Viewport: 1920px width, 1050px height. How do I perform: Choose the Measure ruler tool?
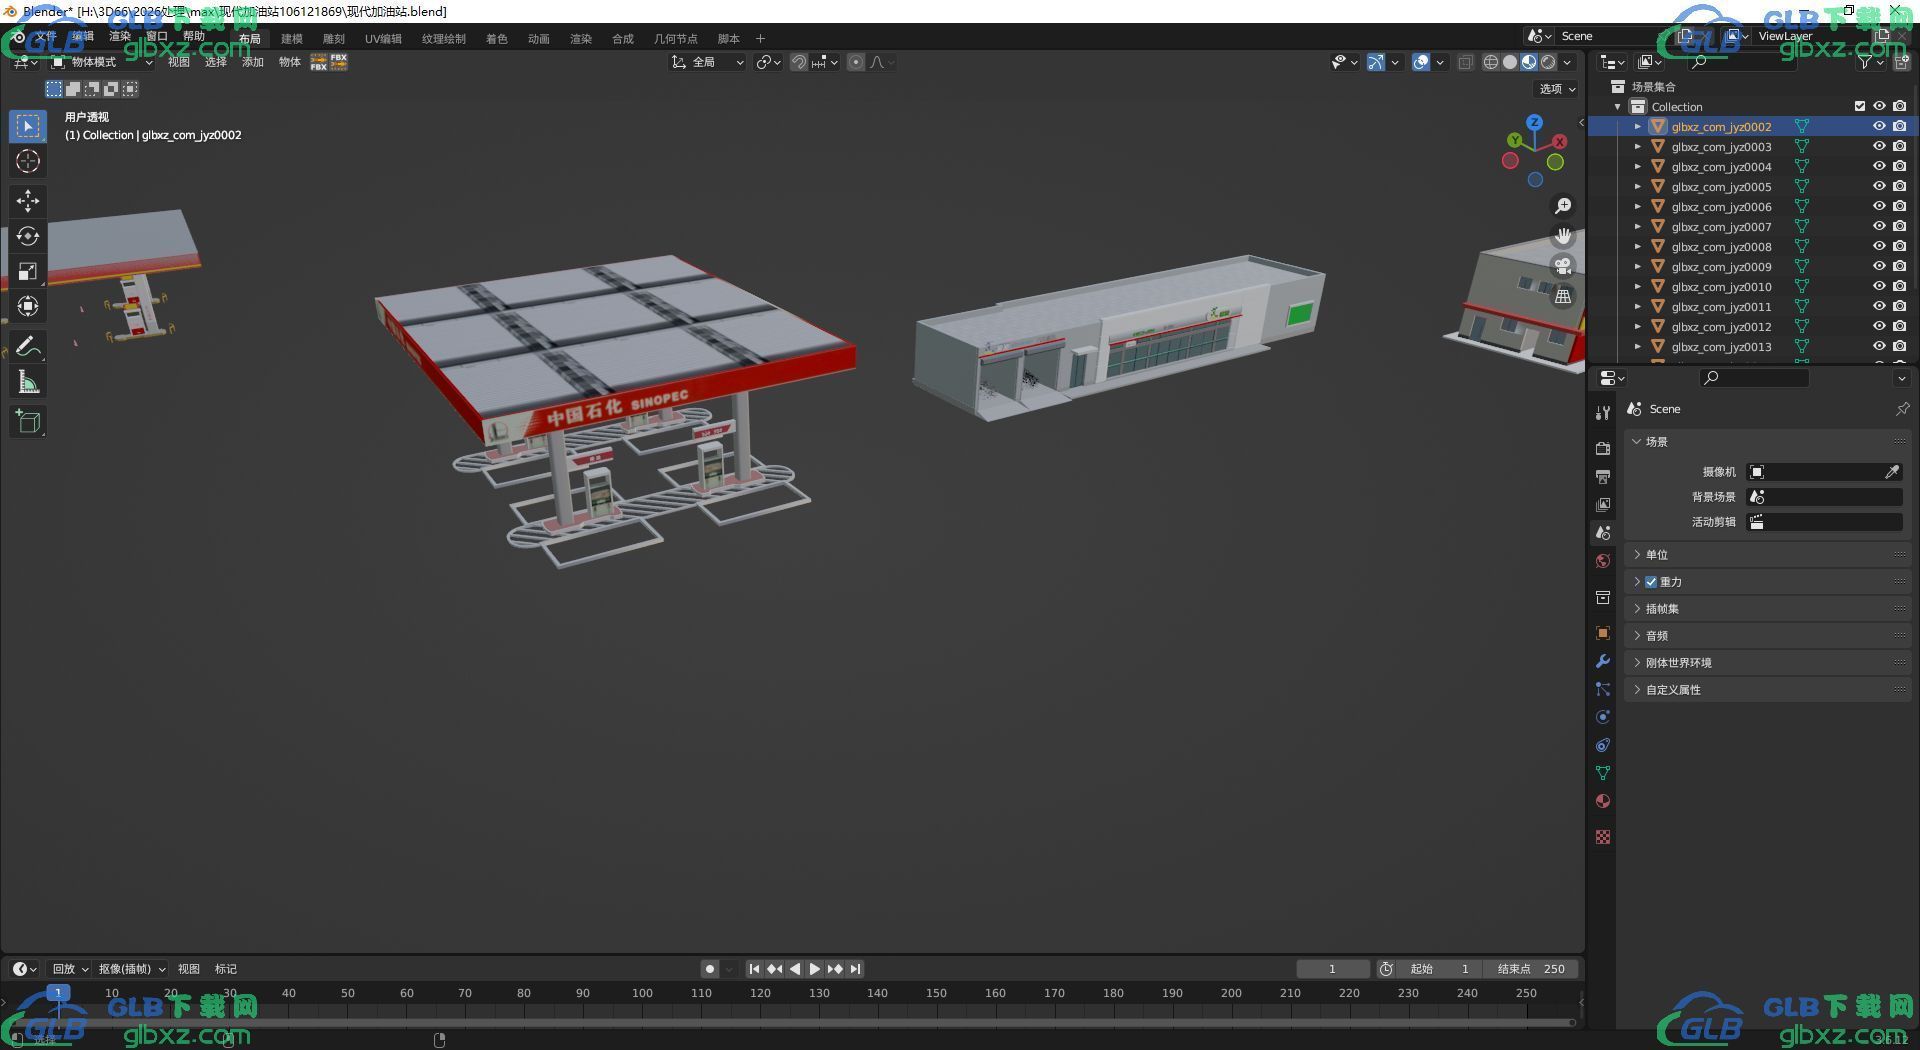click(28, 382)
